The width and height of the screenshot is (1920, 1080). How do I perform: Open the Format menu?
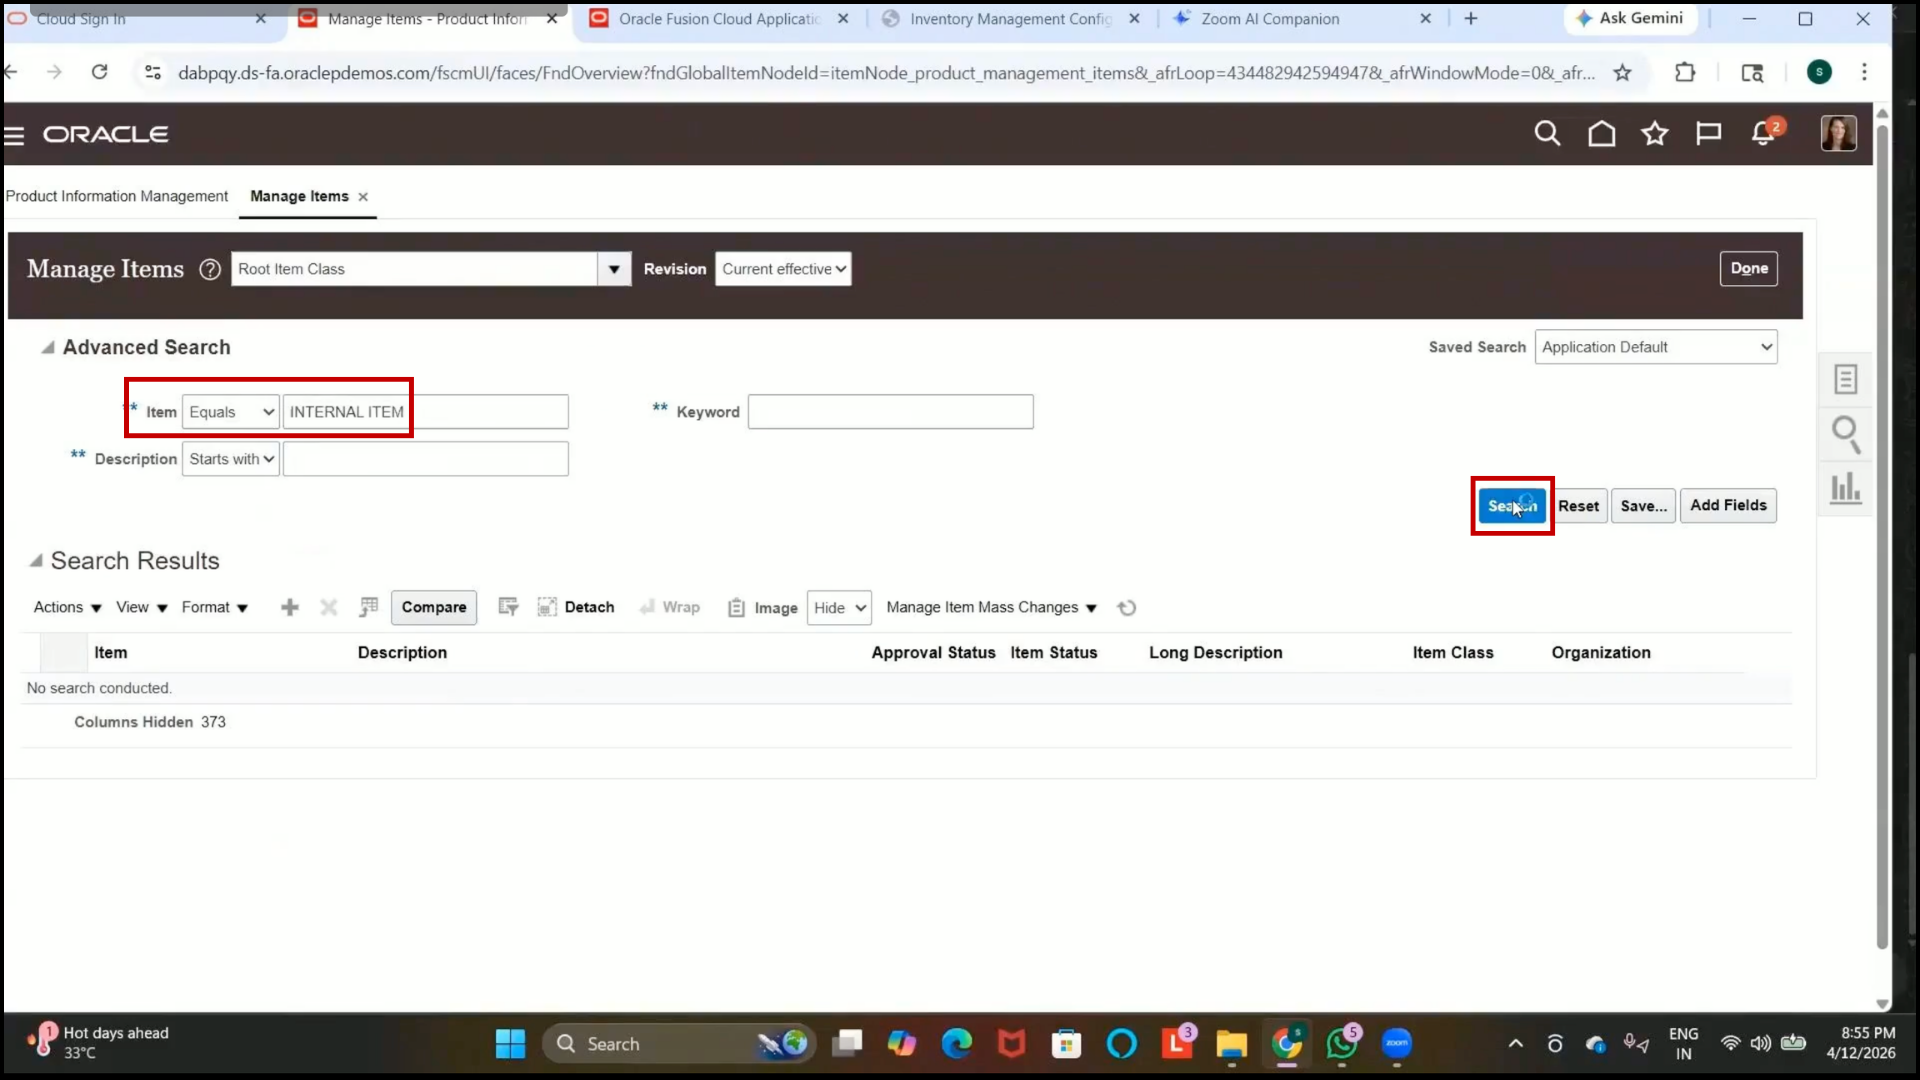click(x=214, y=607)
